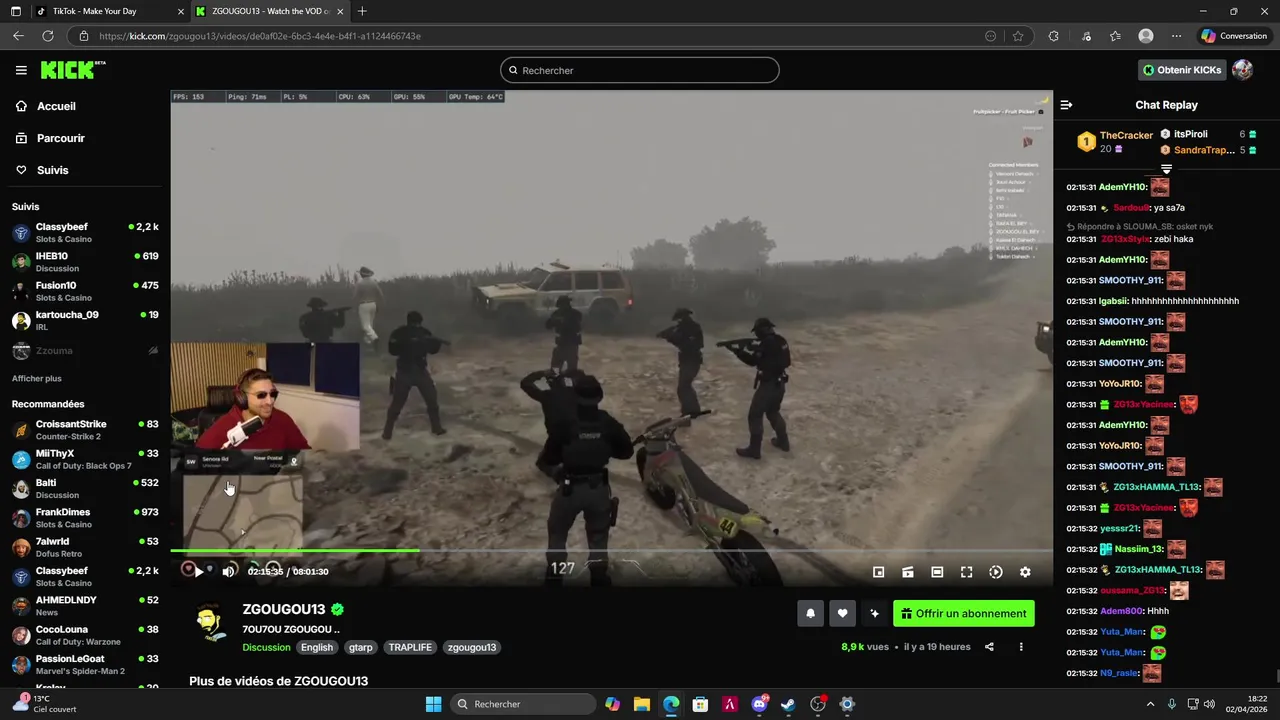The height and width of the screenshot is (720, 1280).
Task: Click the sparkle button next to the heart
Action: coord(874,614)
